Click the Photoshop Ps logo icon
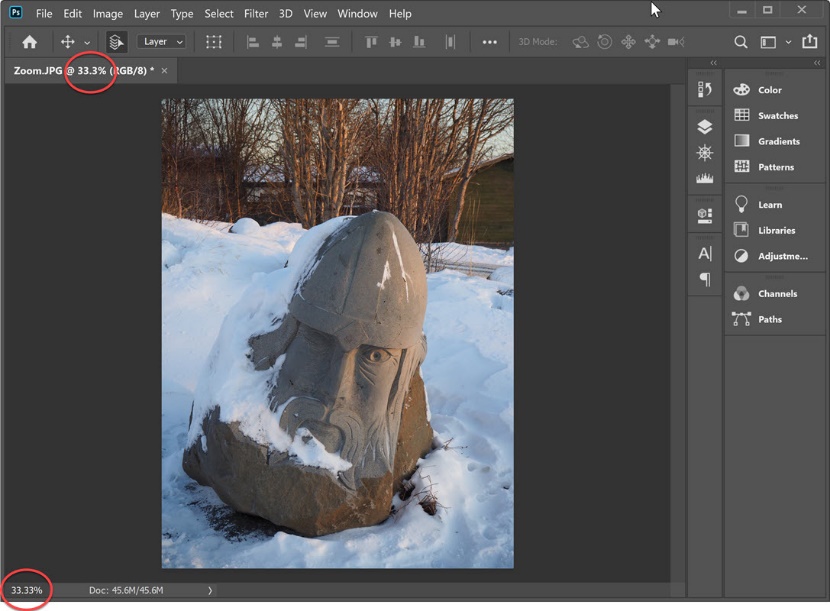Viewport: 830px width, 611px height. coord(16,12)
